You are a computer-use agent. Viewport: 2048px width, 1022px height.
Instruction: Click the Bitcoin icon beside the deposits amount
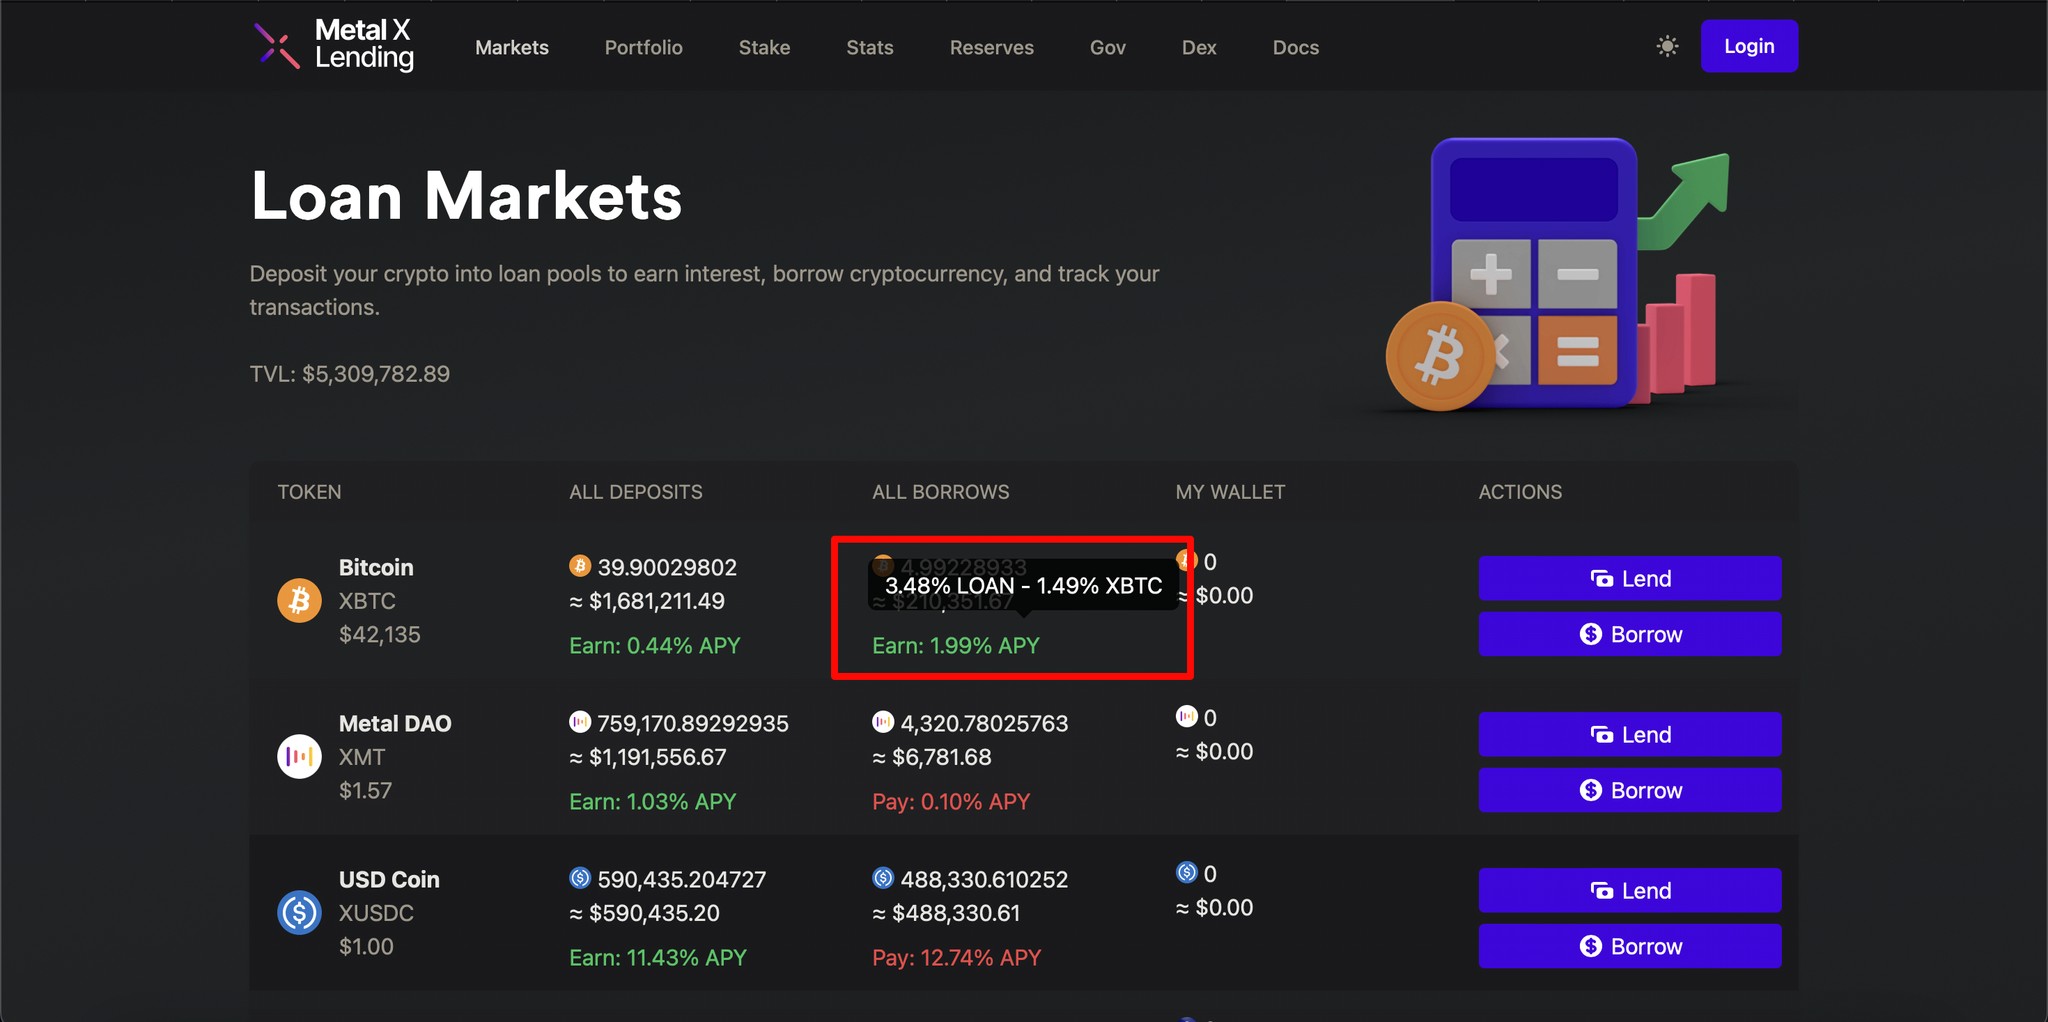pos(580,565)
